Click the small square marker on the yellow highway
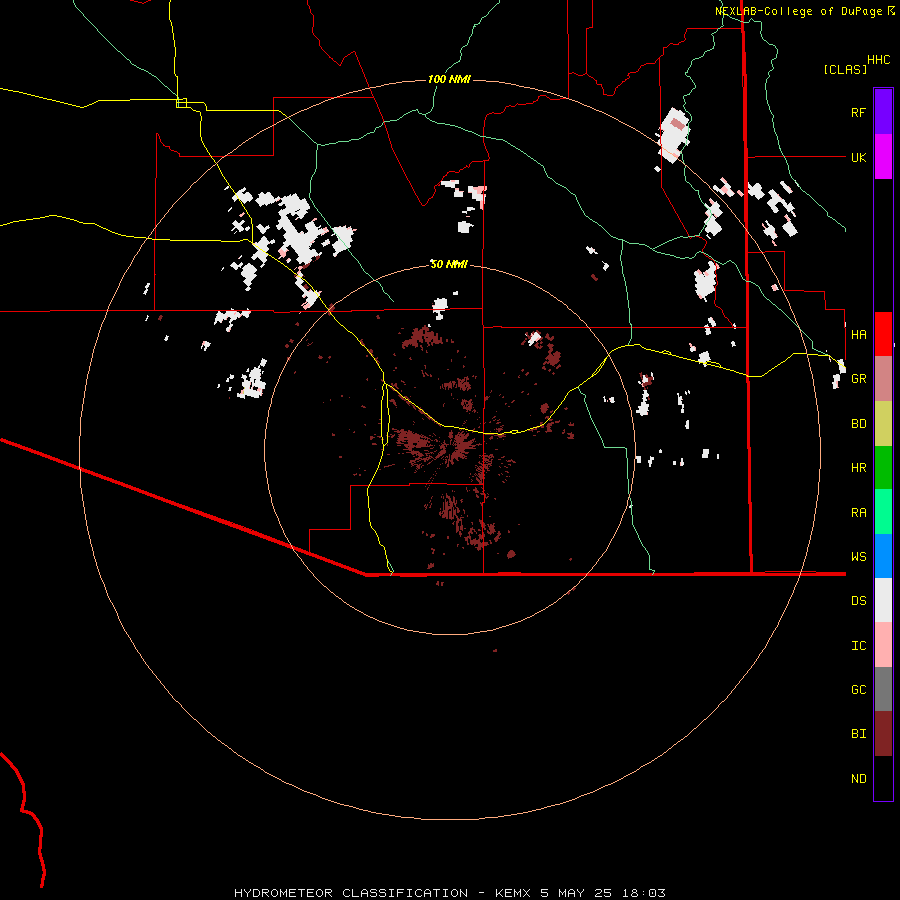900x900 pixels. (x=181, y=103)
